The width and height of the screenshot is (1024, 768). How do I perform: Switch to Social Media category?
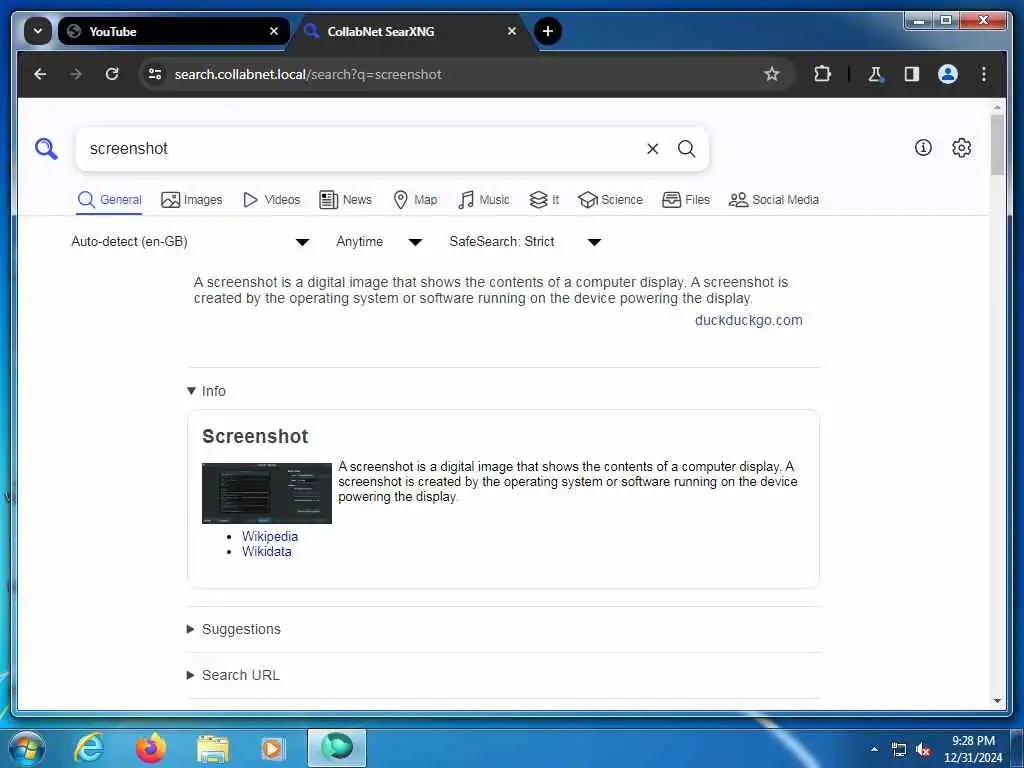point(774,200)
